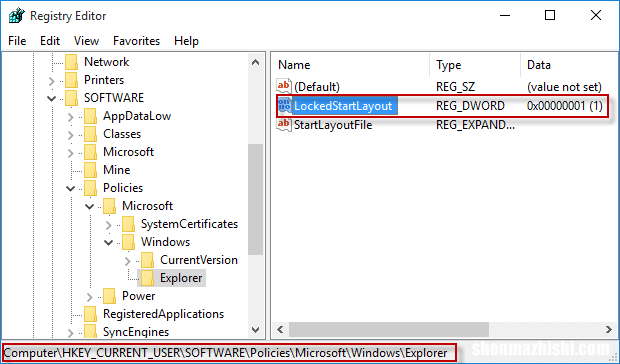Viewport: 620px width, 364px height.
Task: Collapse the Microsoft key under Policies
Action: click(x=89, y=206)
